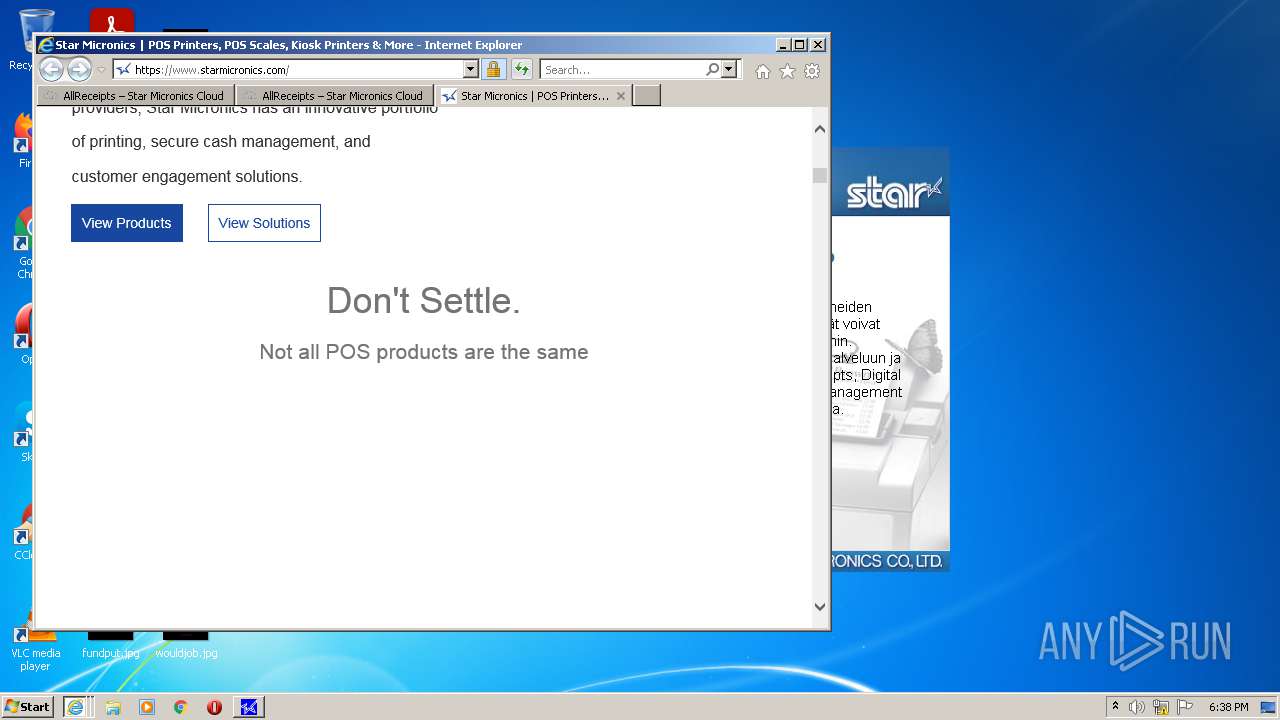The height and width of the screenshot is (720, 1280).
Task: Launch Opera from taskbar
Action: click(x=214, y=707)
